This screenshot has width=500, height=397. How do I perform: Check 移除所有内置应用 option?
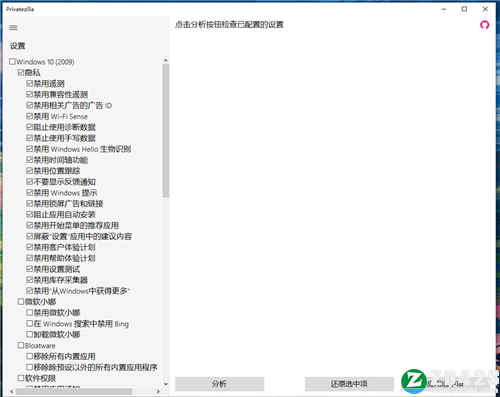29,356
